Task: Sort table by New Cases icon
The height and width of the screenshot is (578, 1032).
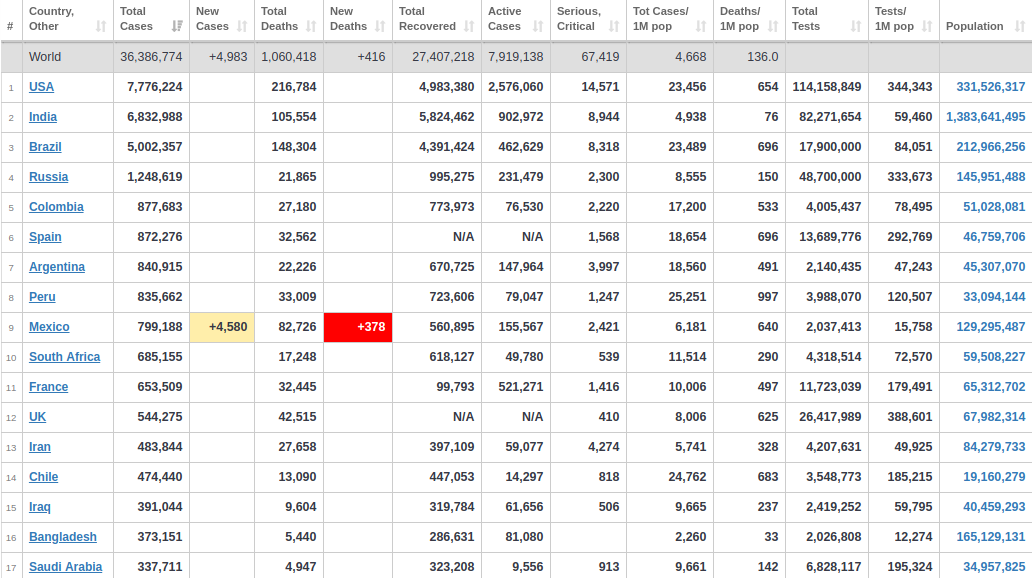Action: (242, 26)
